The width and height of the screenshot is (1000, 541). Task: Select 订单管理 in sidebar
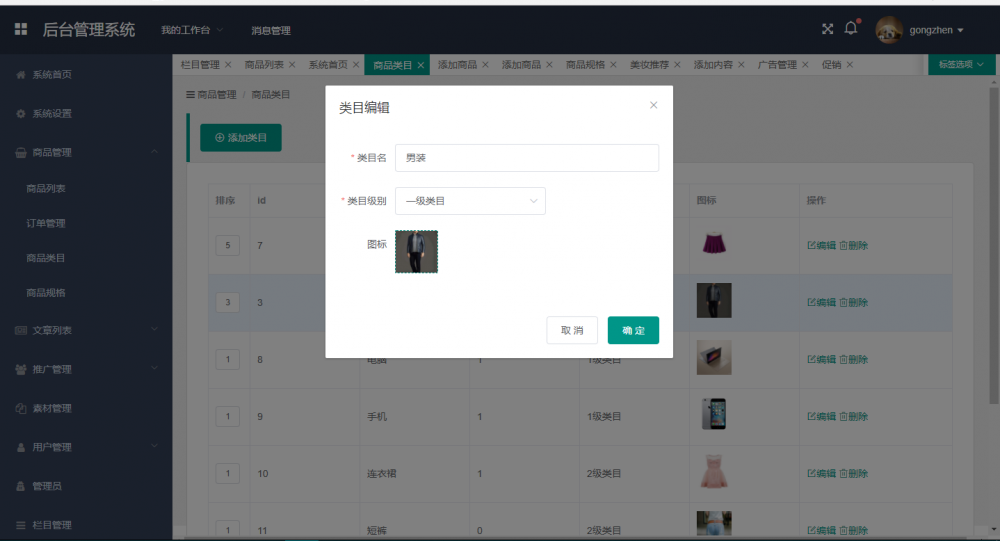point(46,223)
